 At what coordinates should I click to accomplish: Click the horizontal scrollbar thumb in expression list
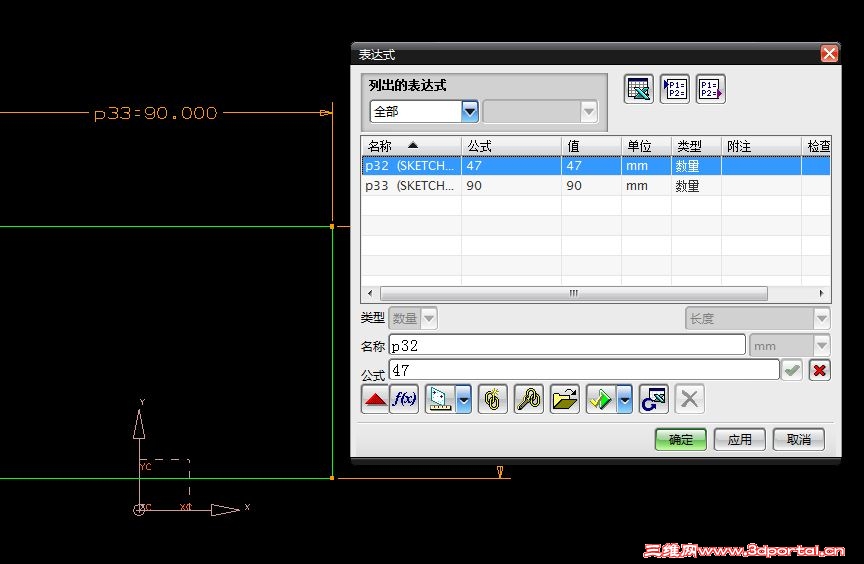574,294
